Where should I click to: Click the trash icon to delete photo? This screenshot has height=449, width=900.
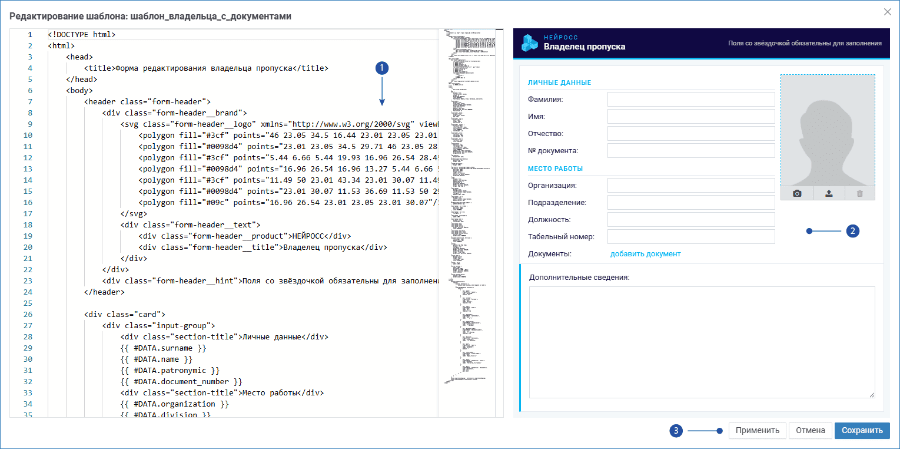pyautogui.click(x=859, y=193)
